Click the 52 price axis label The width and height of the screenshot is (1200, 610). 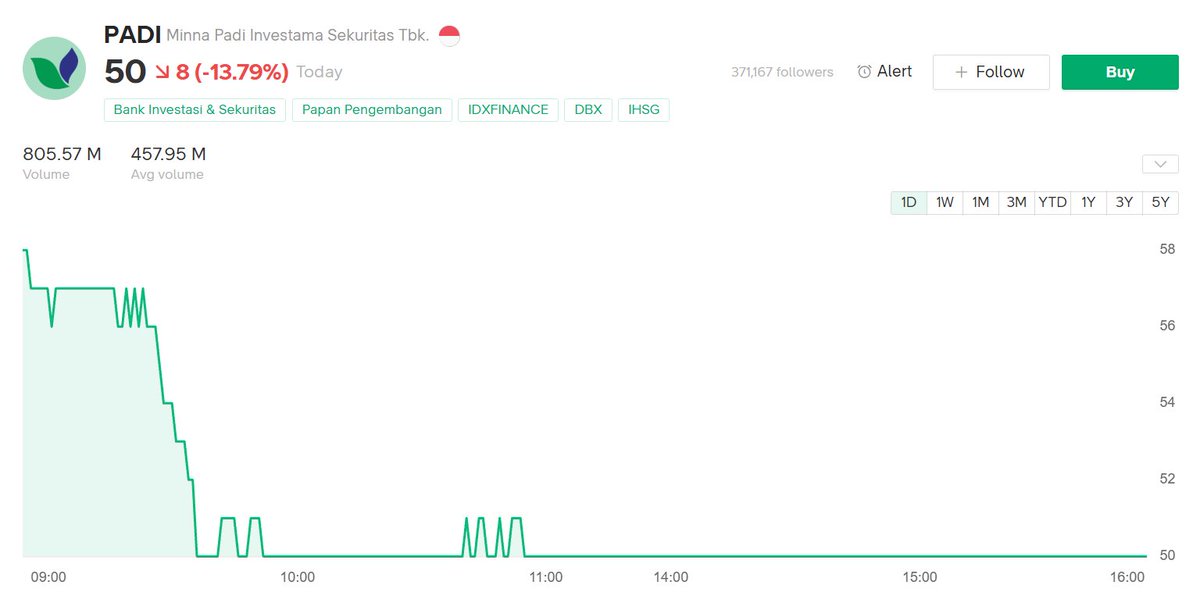[1167, 478]
